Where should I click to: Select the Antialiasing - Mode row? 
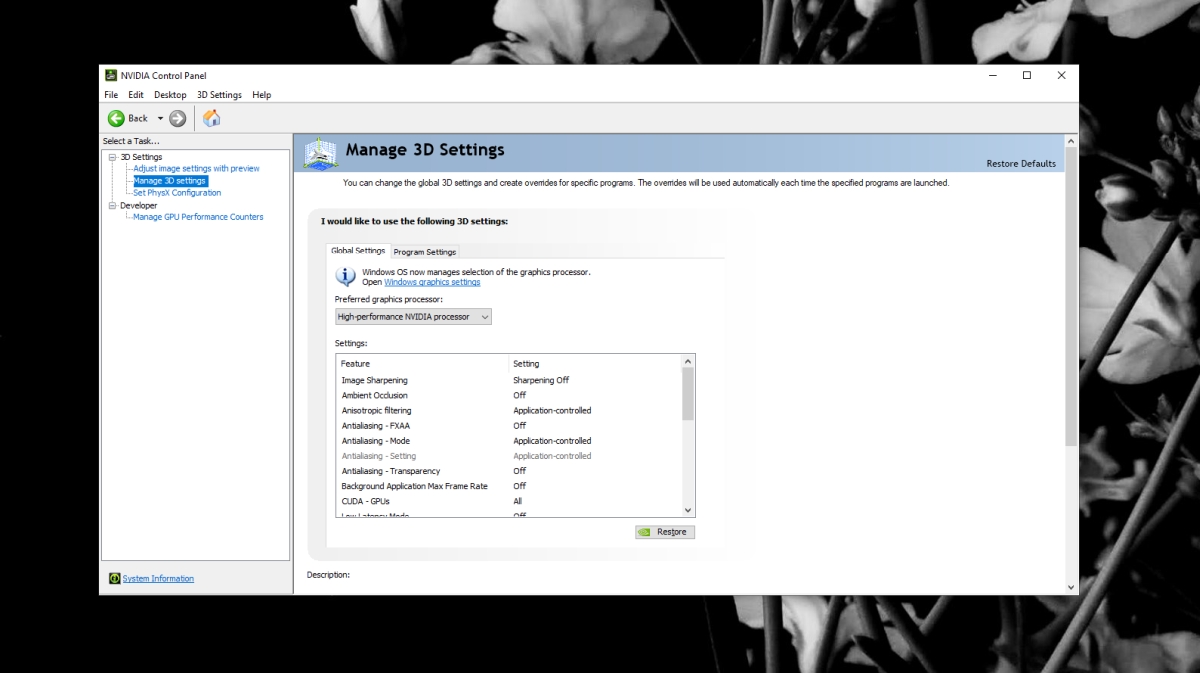509,440
